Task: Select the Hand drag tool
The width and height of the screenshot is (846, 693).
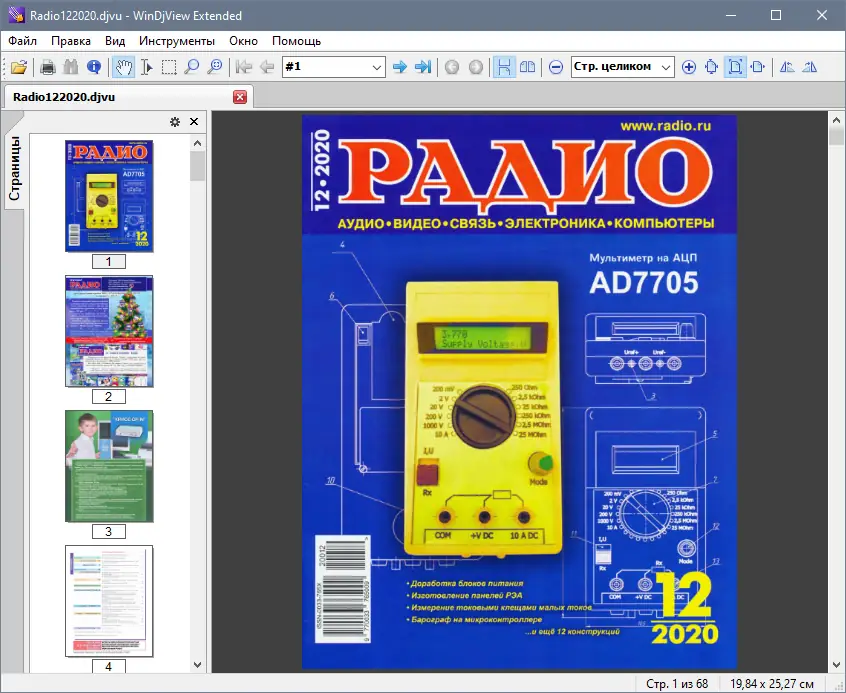Action: (x=124, y=67)
